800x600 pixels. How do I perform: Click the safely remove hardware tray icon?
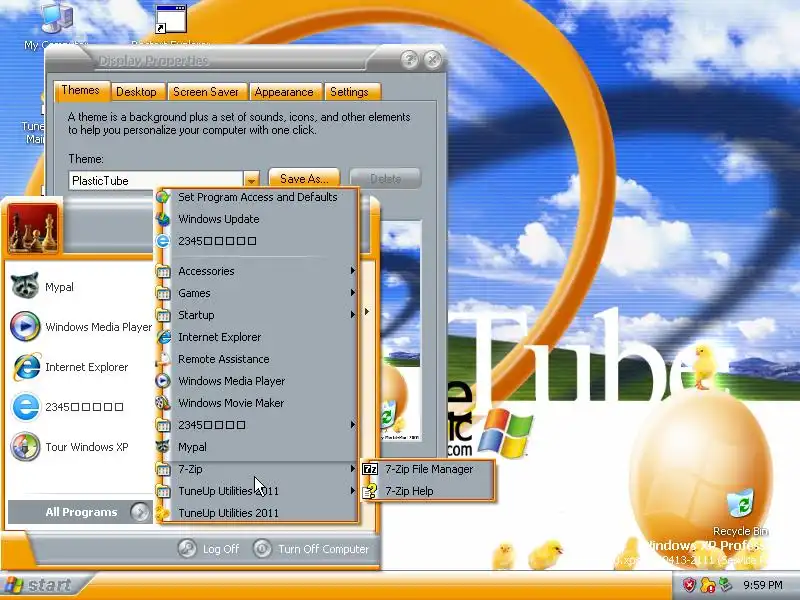point(725,585)
